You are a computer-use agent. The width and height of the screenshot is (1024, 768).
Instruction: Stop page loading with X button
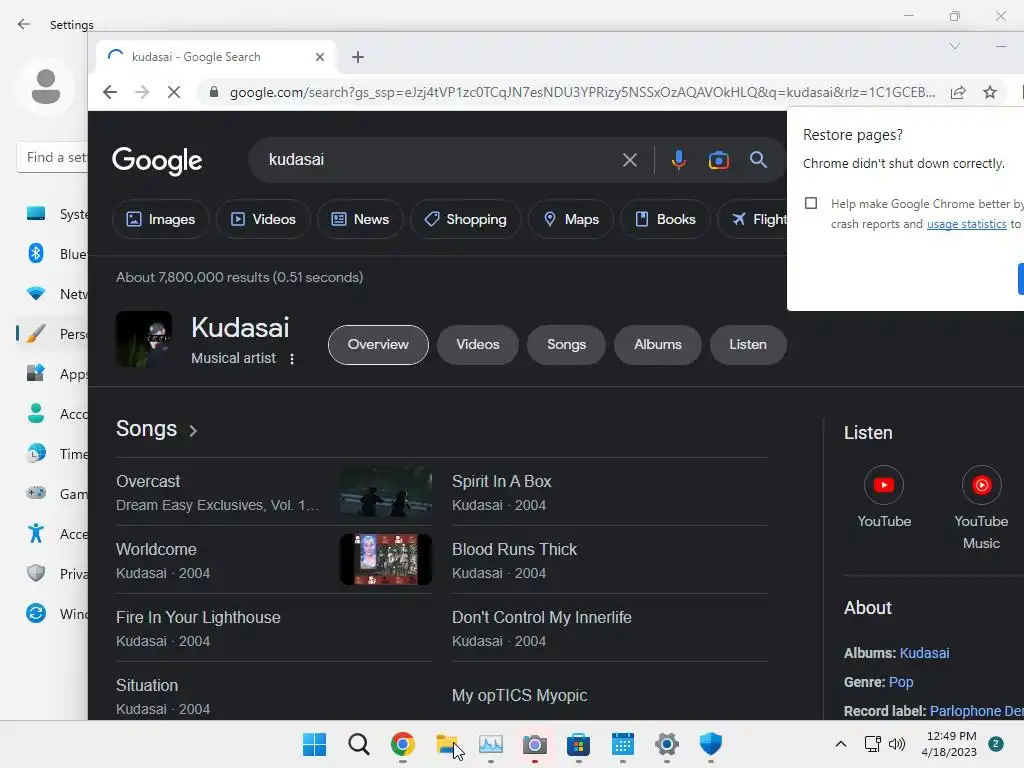pyautogui.click(x=174, y=92)
